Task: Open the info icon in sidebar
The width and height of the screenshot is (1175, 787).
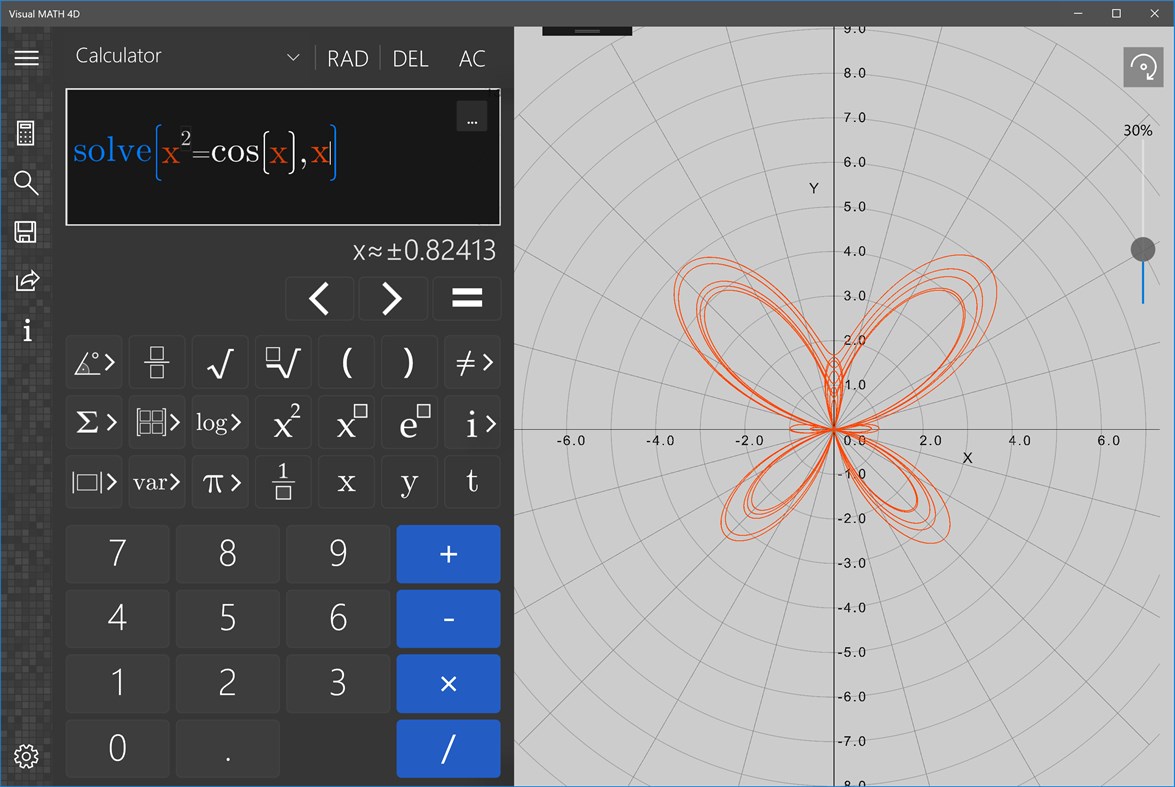Action: [x=27, y=330]
